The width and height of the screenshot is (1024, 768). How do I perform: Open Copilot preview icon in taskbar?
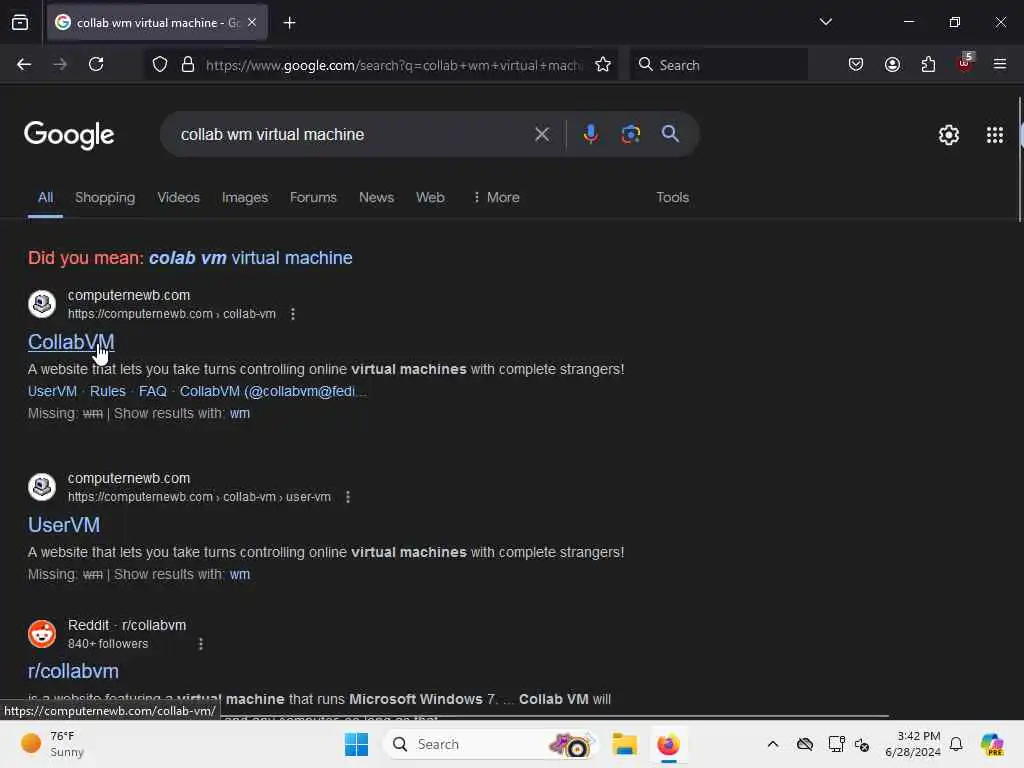[992, 744]
